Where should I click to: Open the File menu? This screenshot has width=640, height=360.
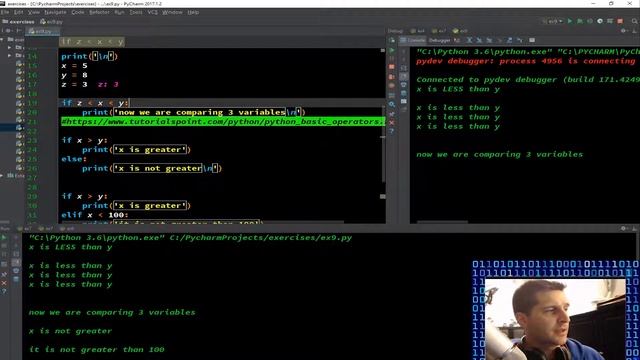[4, 12]
